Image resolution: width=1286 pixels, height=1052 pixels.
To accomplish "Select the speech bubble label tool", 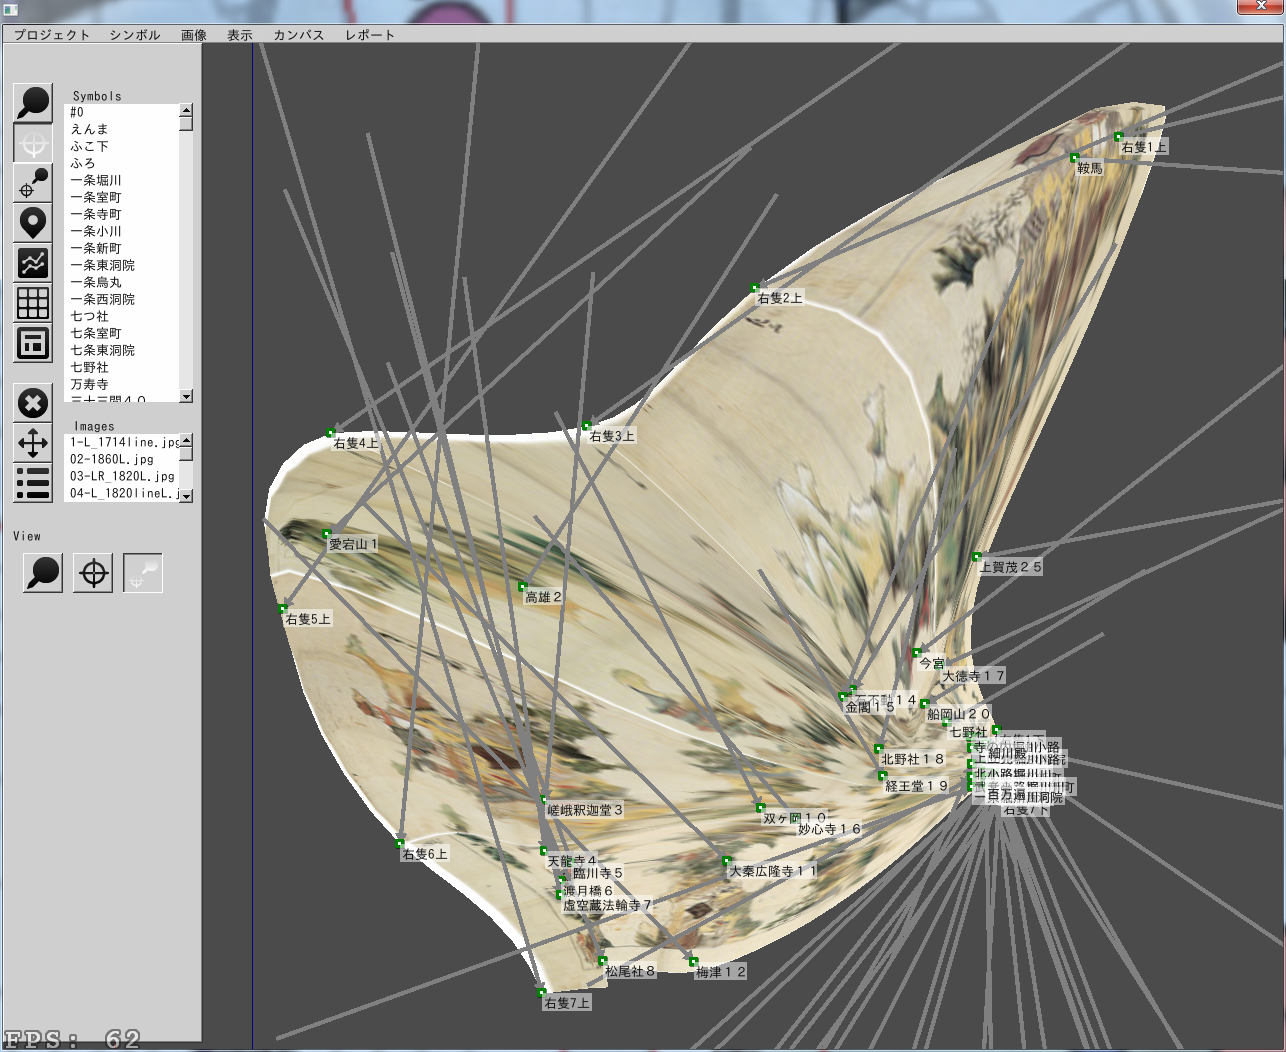I will point(32,103).
